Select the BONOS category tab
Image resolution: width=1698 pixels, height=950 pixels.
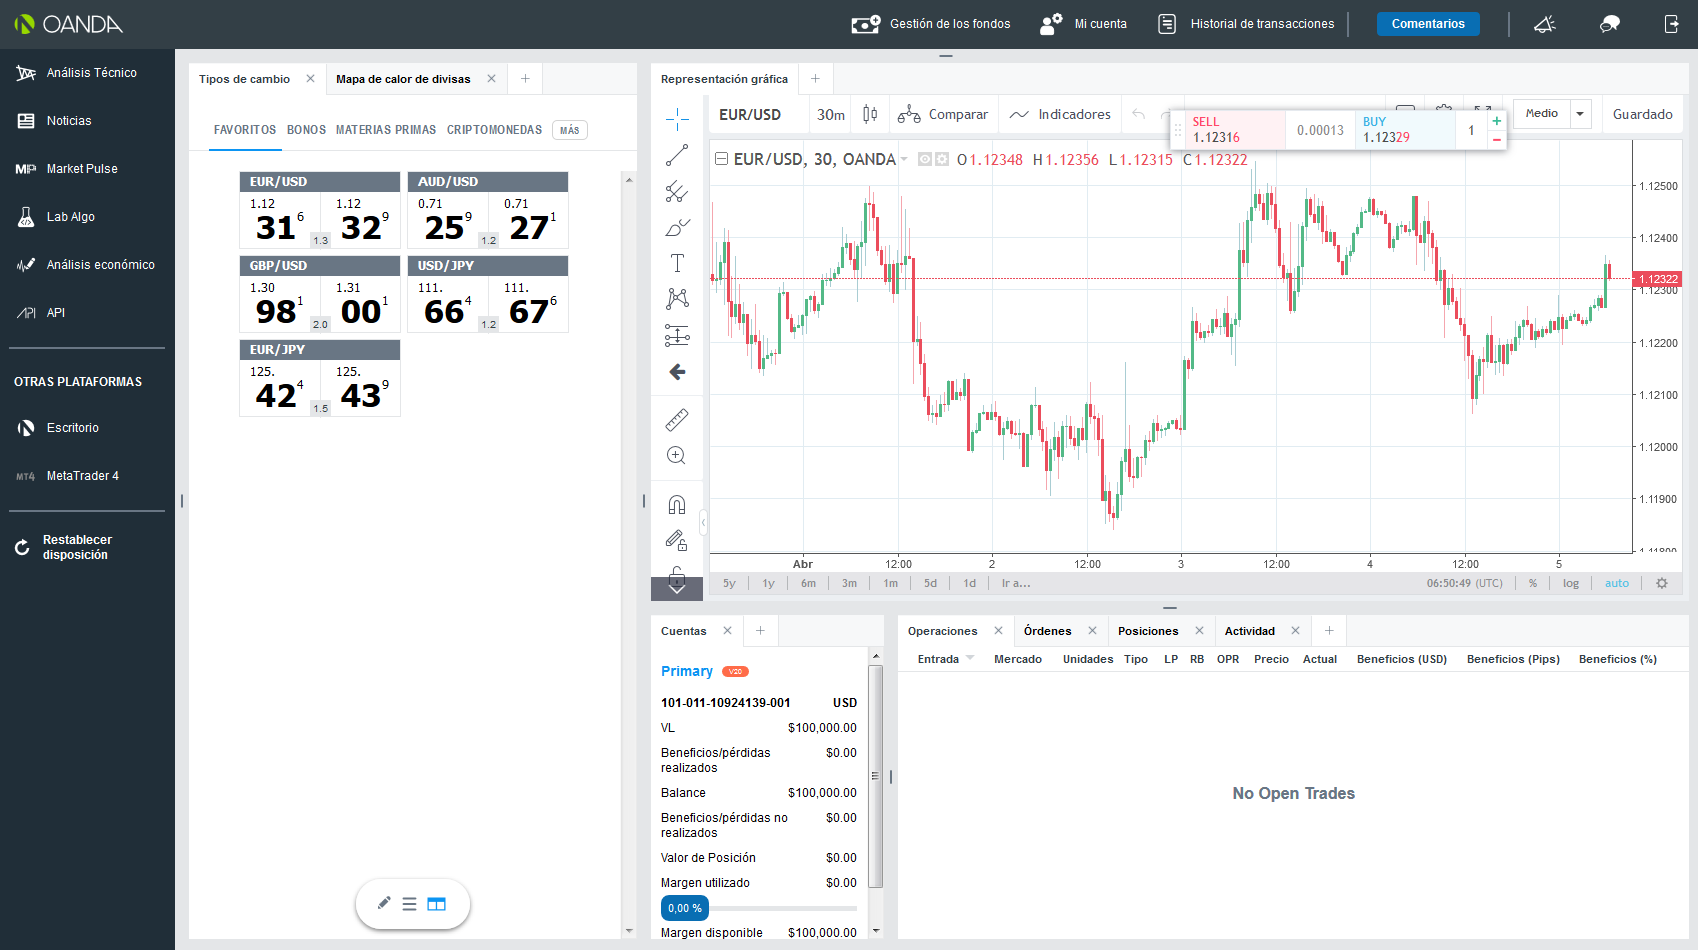point(307,130)
